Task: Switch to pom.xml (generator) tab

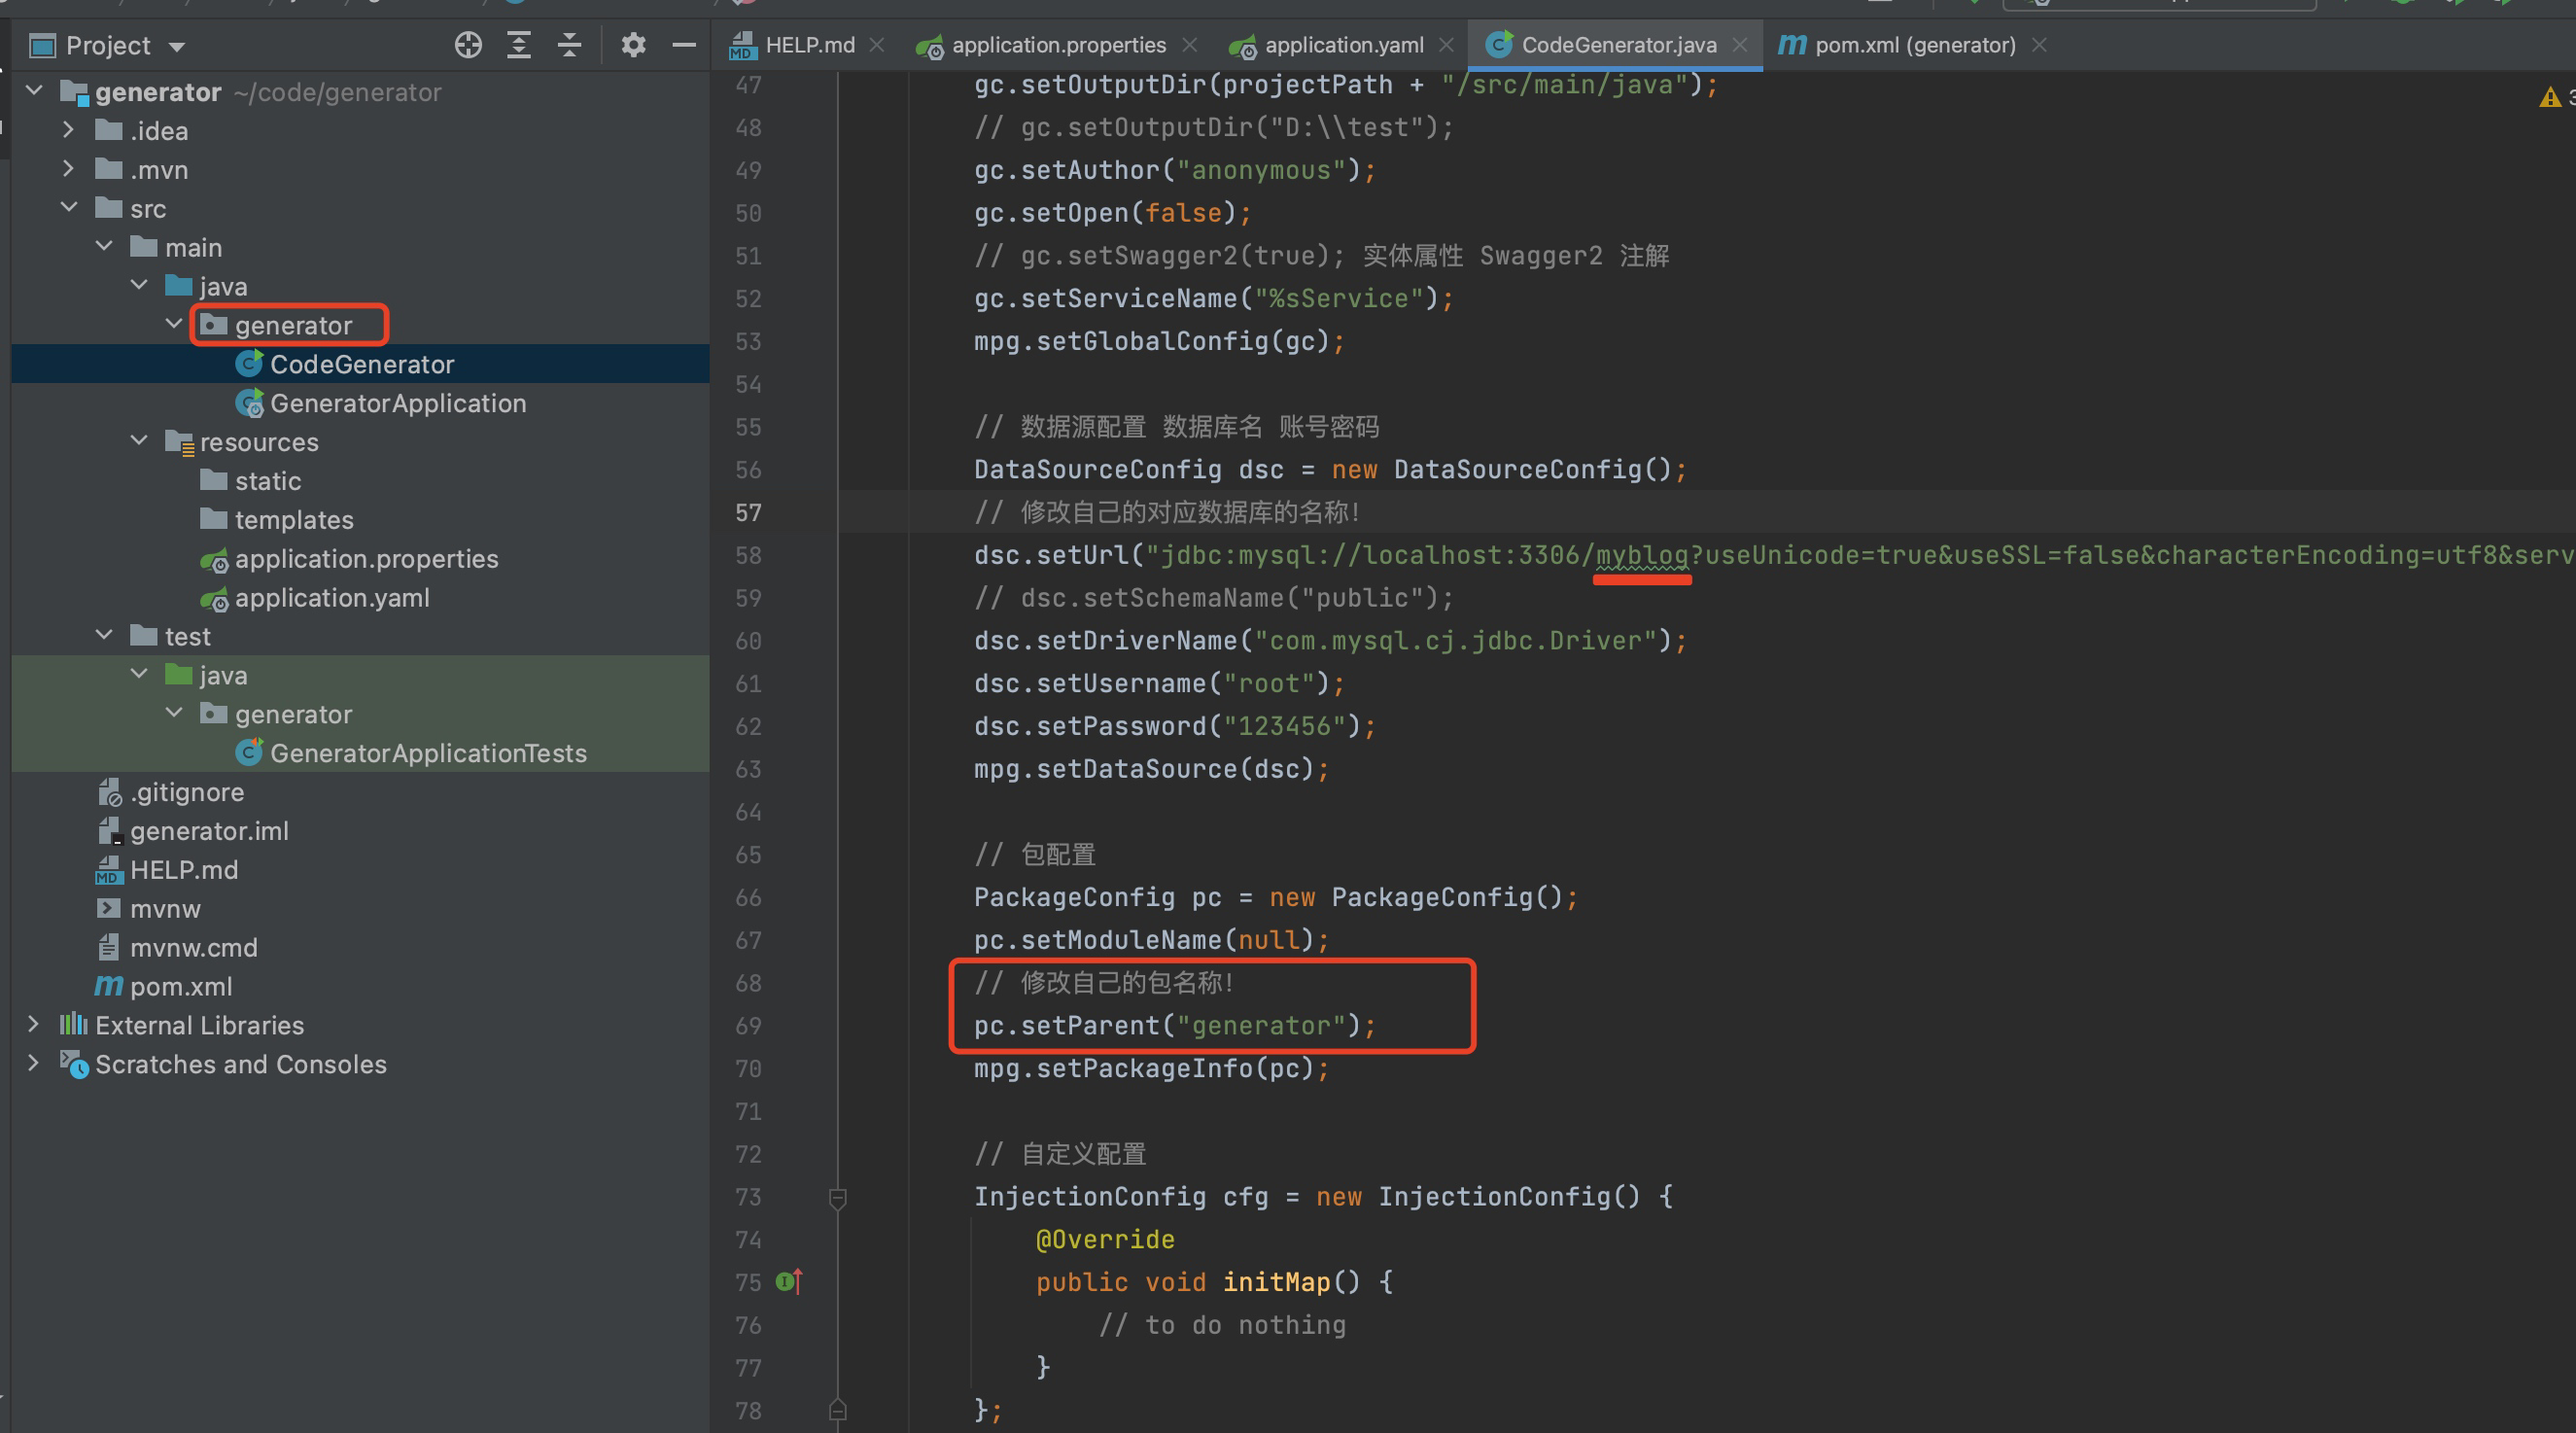Action: [x=1914, y=45]
